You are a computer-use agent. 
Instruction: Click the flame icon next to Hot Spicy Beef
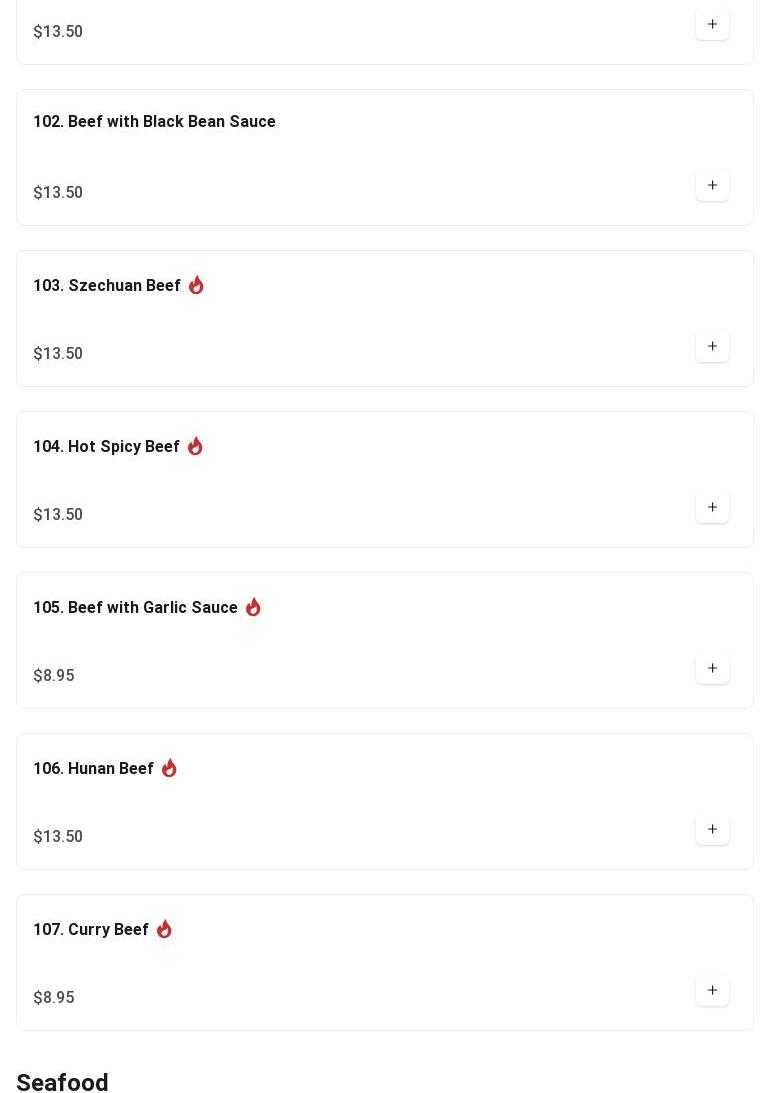point(195,446)
